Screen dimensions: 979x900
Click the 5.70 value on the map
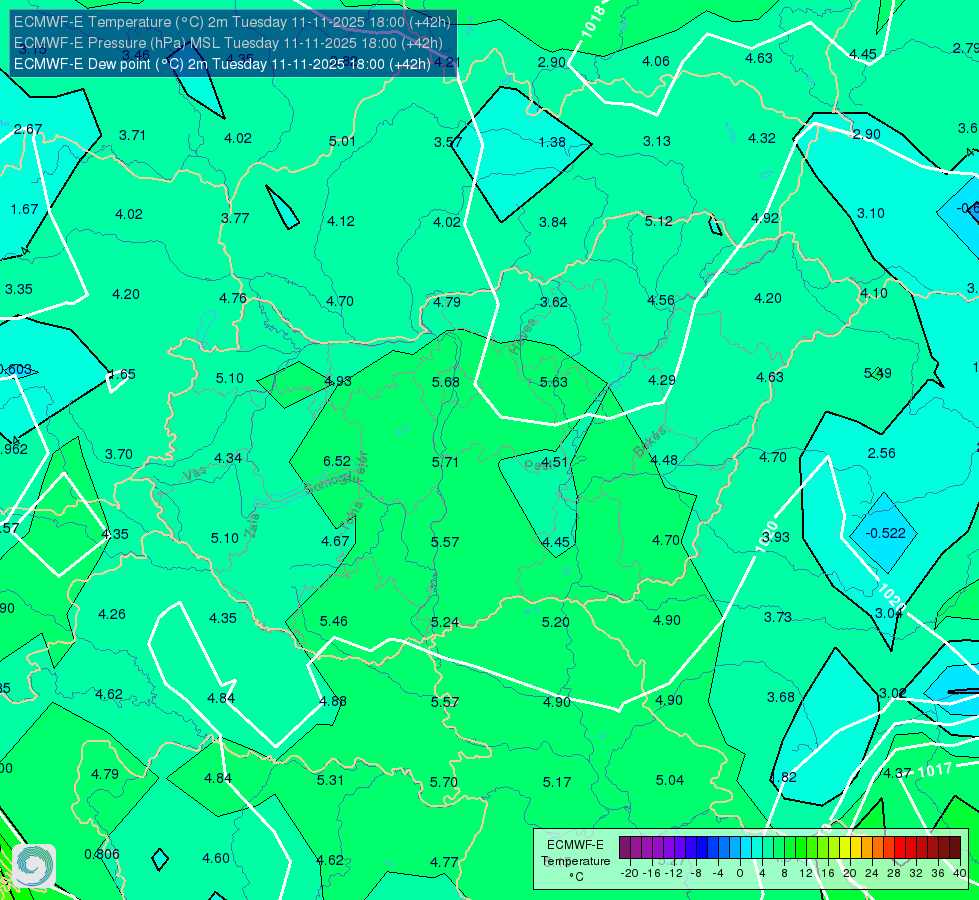pyautogui.click(x=444, y=782)
